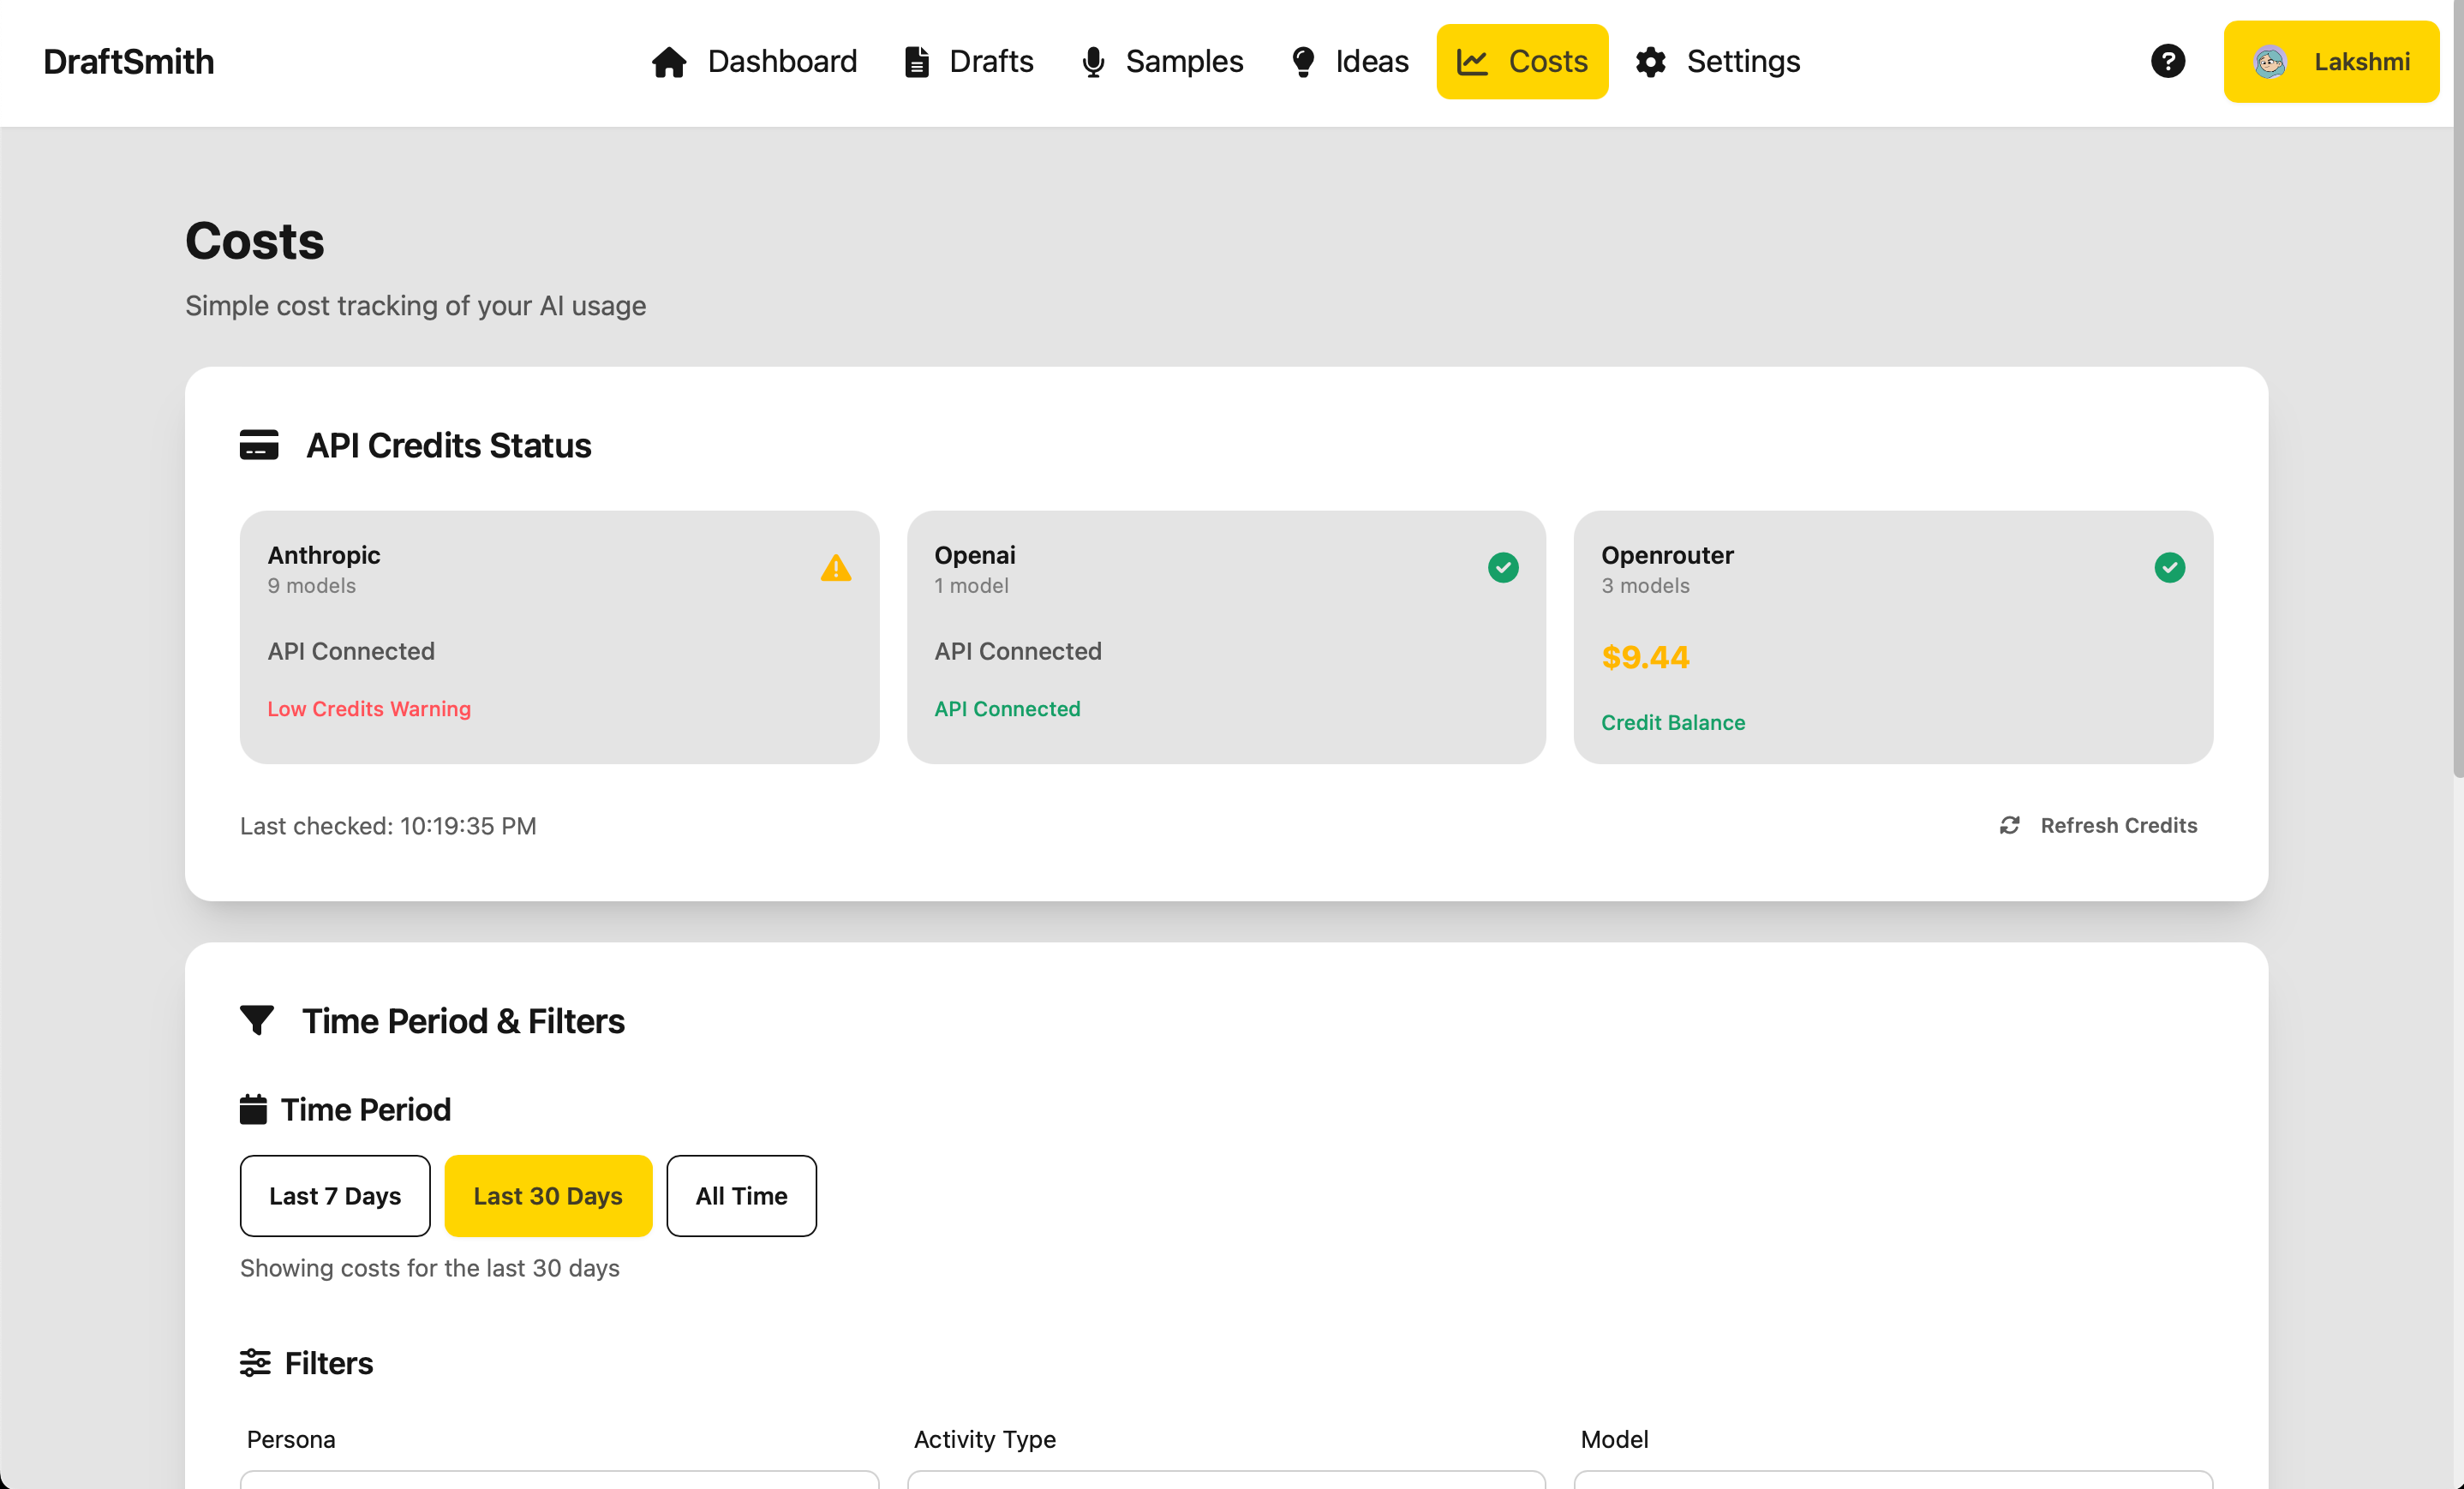
Task: Open the Lakshmi user menu
Action: 2331,62
